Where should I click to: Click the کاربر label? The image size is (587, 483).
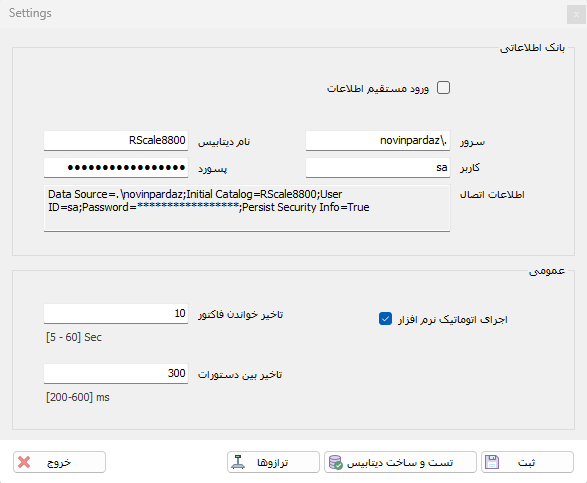(x=470, y=167)
